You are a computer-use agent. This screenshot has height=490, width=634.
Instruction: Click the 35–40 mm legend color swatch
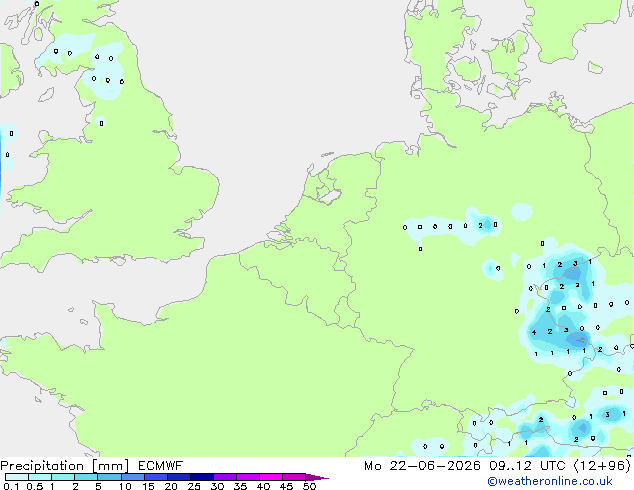tap(247, 477)
